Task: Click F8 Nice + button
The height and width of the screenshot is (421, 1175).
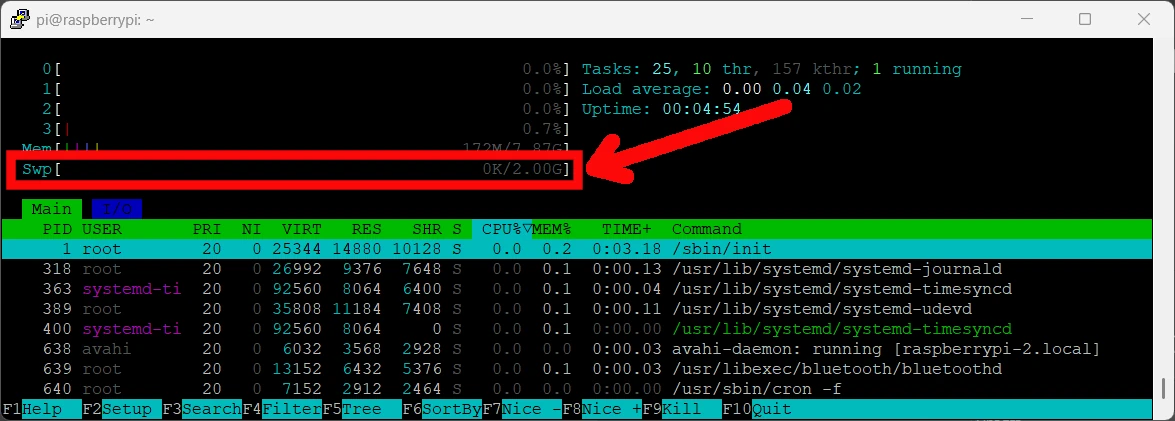Action: 602,410
